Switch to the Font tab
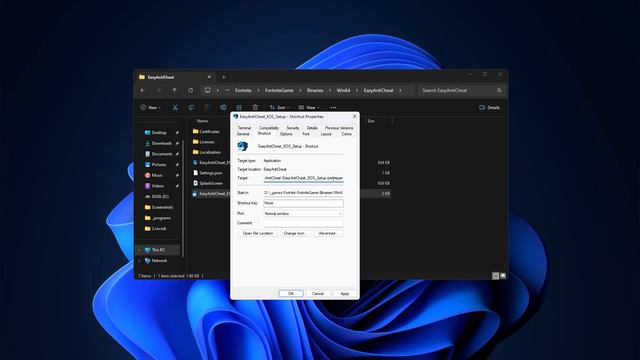The image size is (640, 360). [306, 134]
